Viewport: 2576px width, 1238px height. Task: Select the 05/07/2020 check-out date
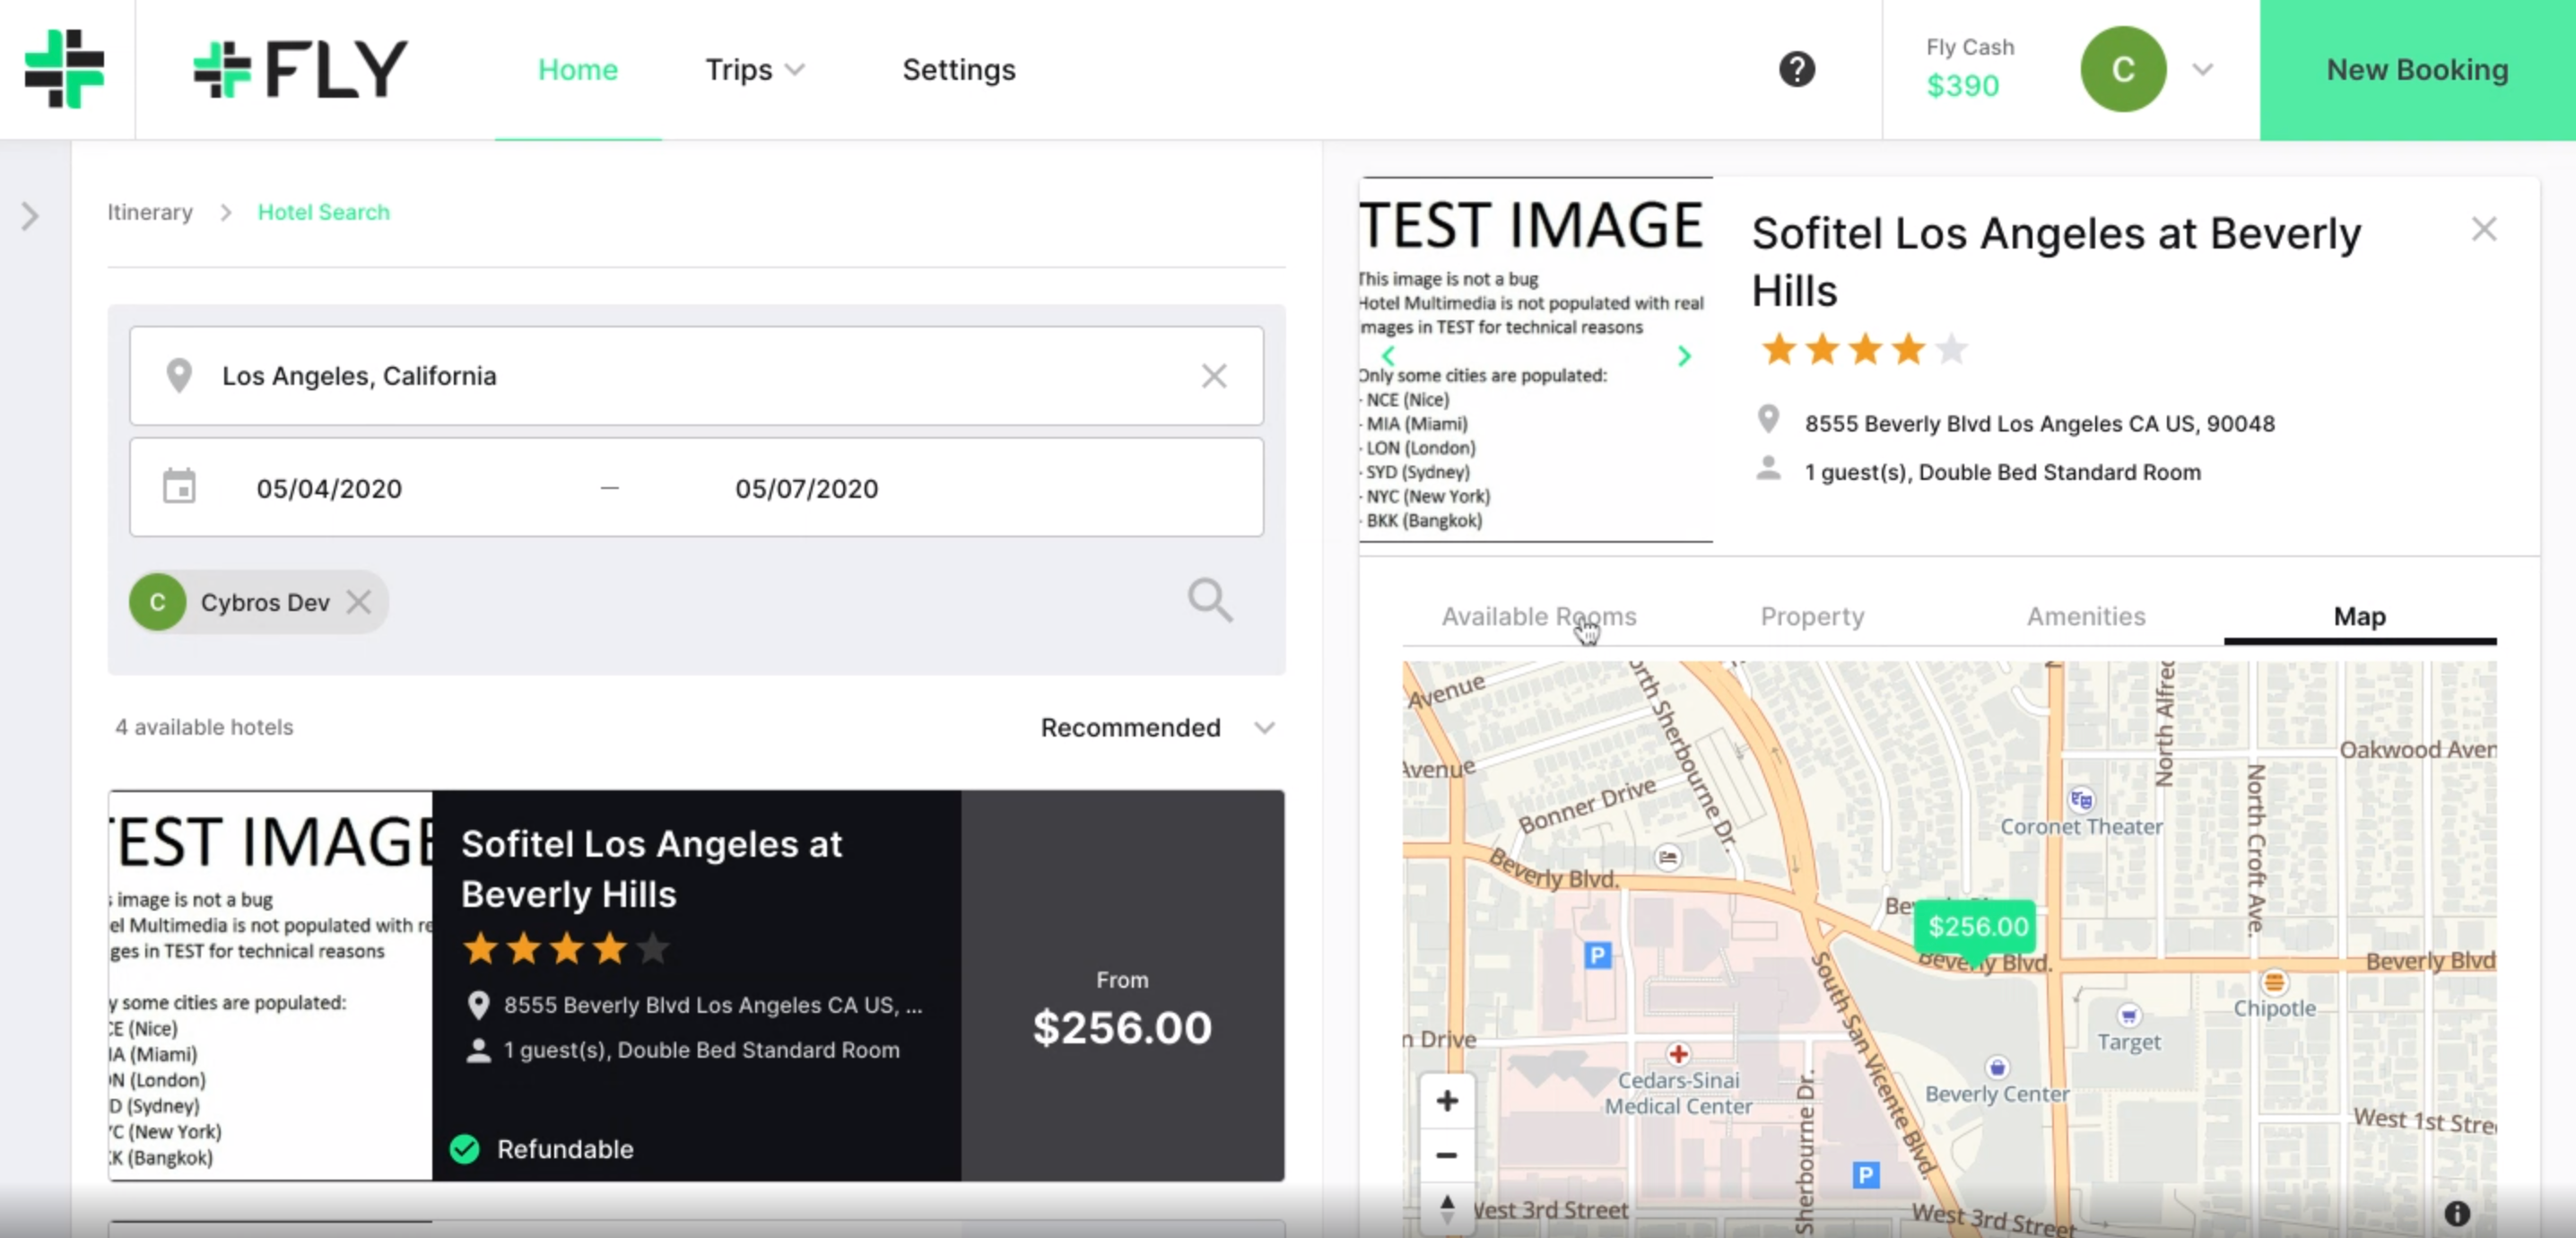(x=806, y=488)
